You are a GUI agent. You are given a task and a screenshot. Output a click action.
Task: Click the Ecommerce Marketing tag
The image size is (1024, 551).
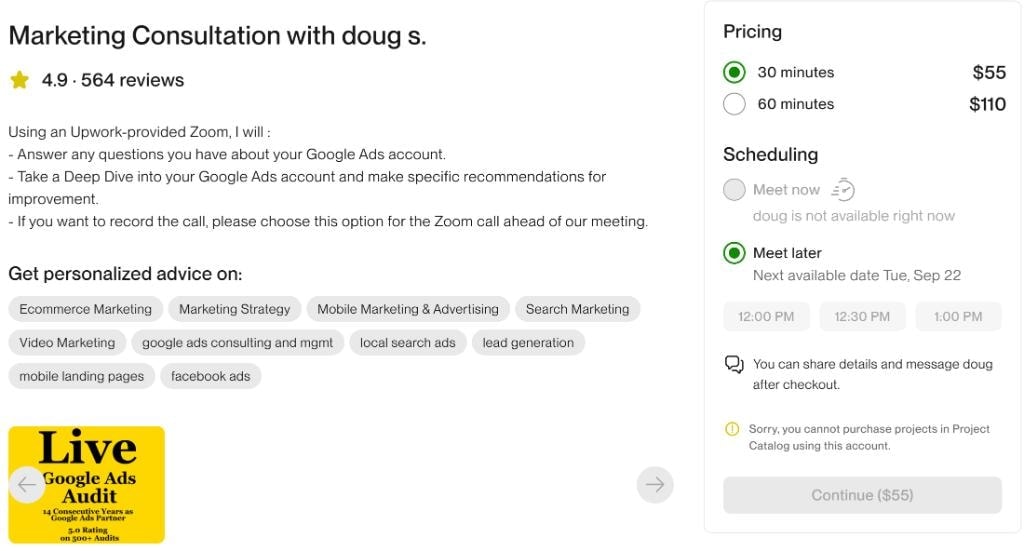click(86, 309)
